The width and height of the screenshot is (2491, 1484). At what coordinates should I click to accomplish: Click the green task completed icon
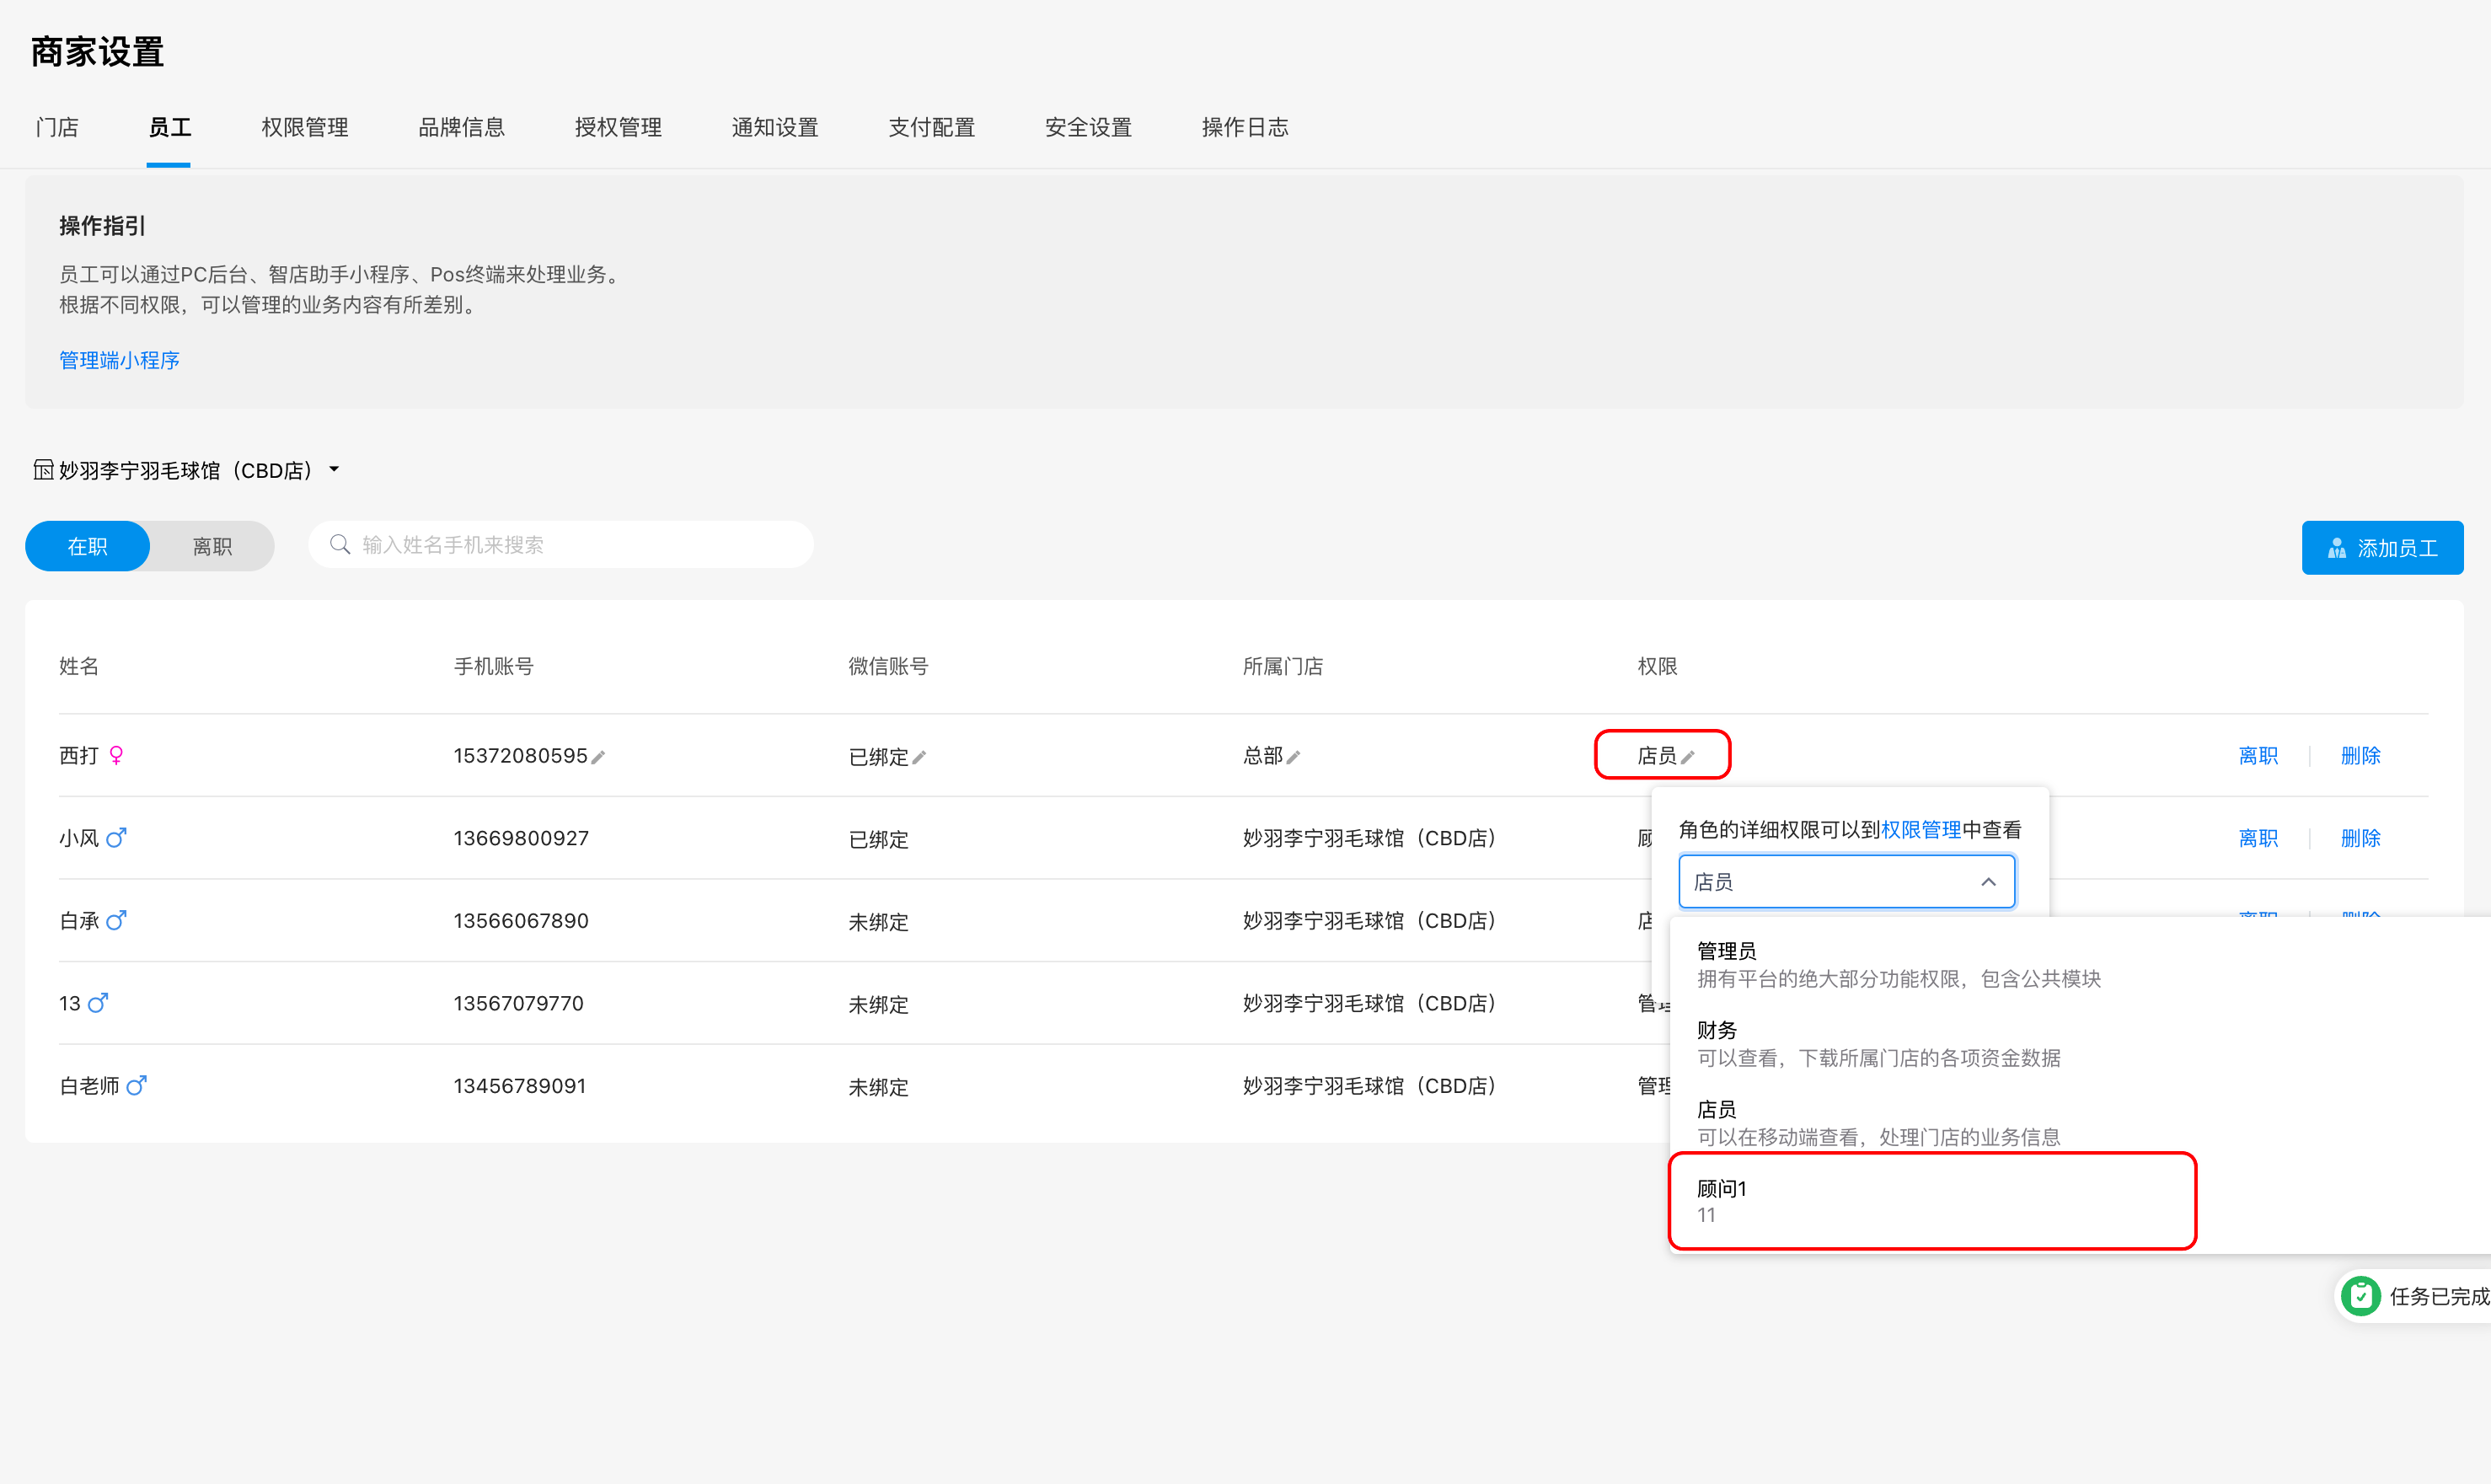pos(2361,1296)
